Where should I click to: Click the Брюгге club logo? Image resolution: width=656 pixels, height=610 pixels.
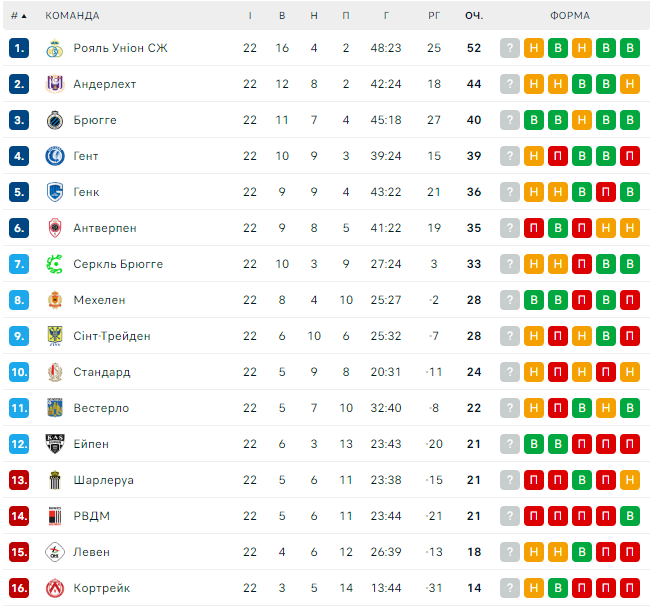(55, 120)
